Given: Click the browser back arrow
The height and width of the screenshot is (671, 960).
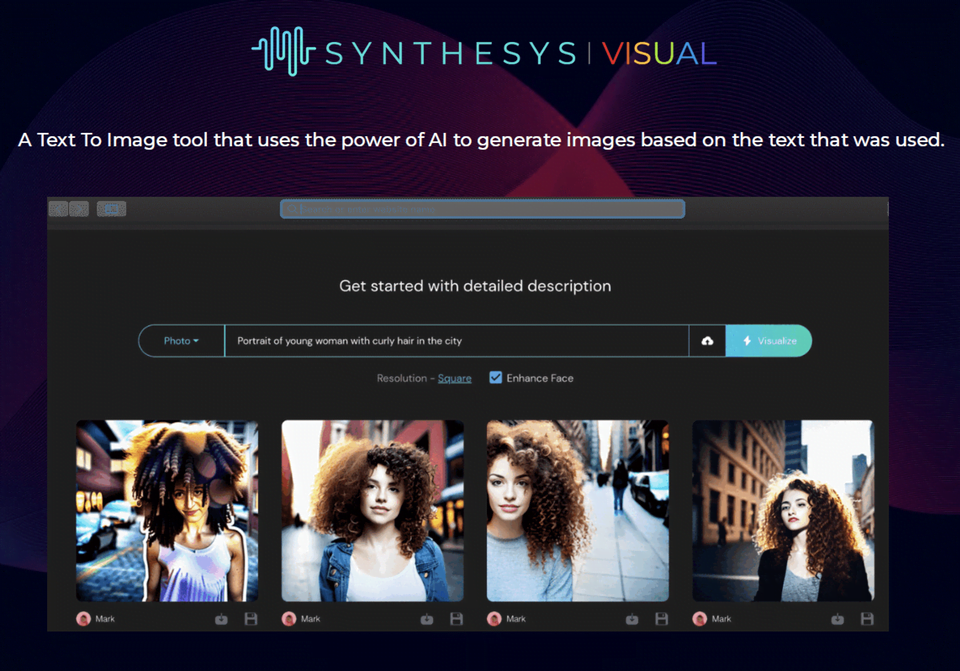Looking at the screenshot, I should 57,208.
